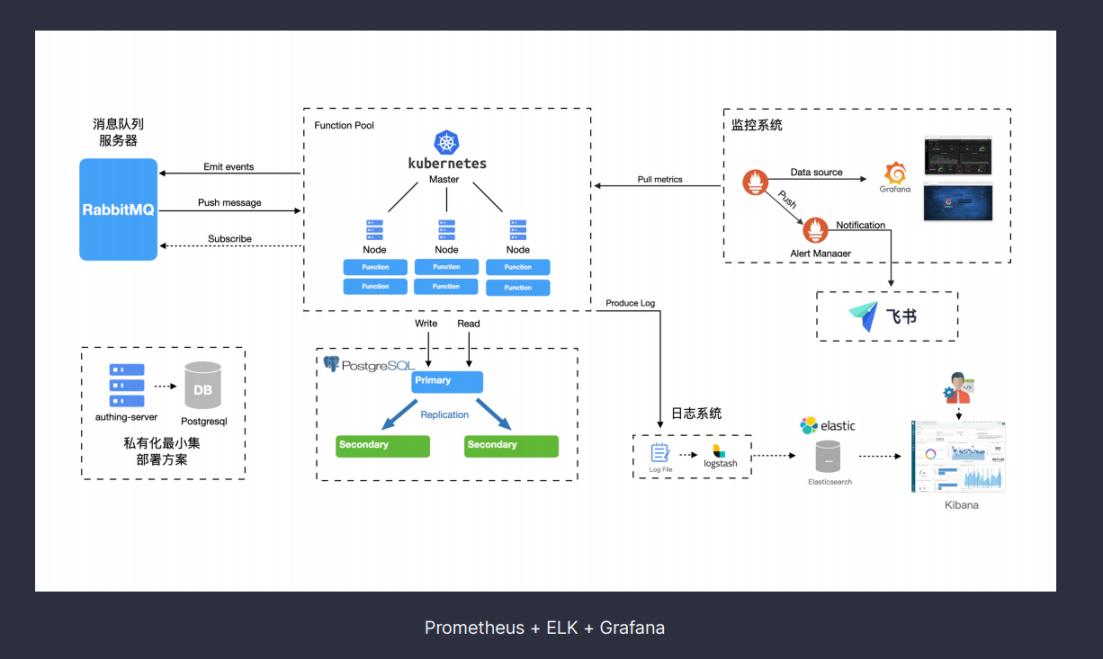The height and width of the screenshot is (659, 1103).
Task: Click the Prometheus flame icon in monitoring system
Action: tap(754, 182)
